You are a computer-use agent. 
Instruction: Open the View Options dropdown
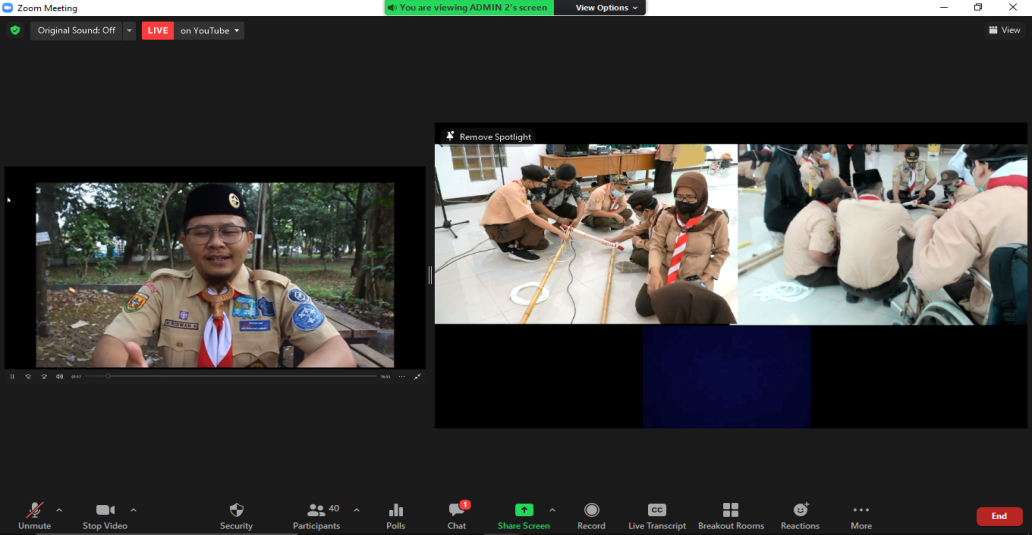[x=606, y=8]
